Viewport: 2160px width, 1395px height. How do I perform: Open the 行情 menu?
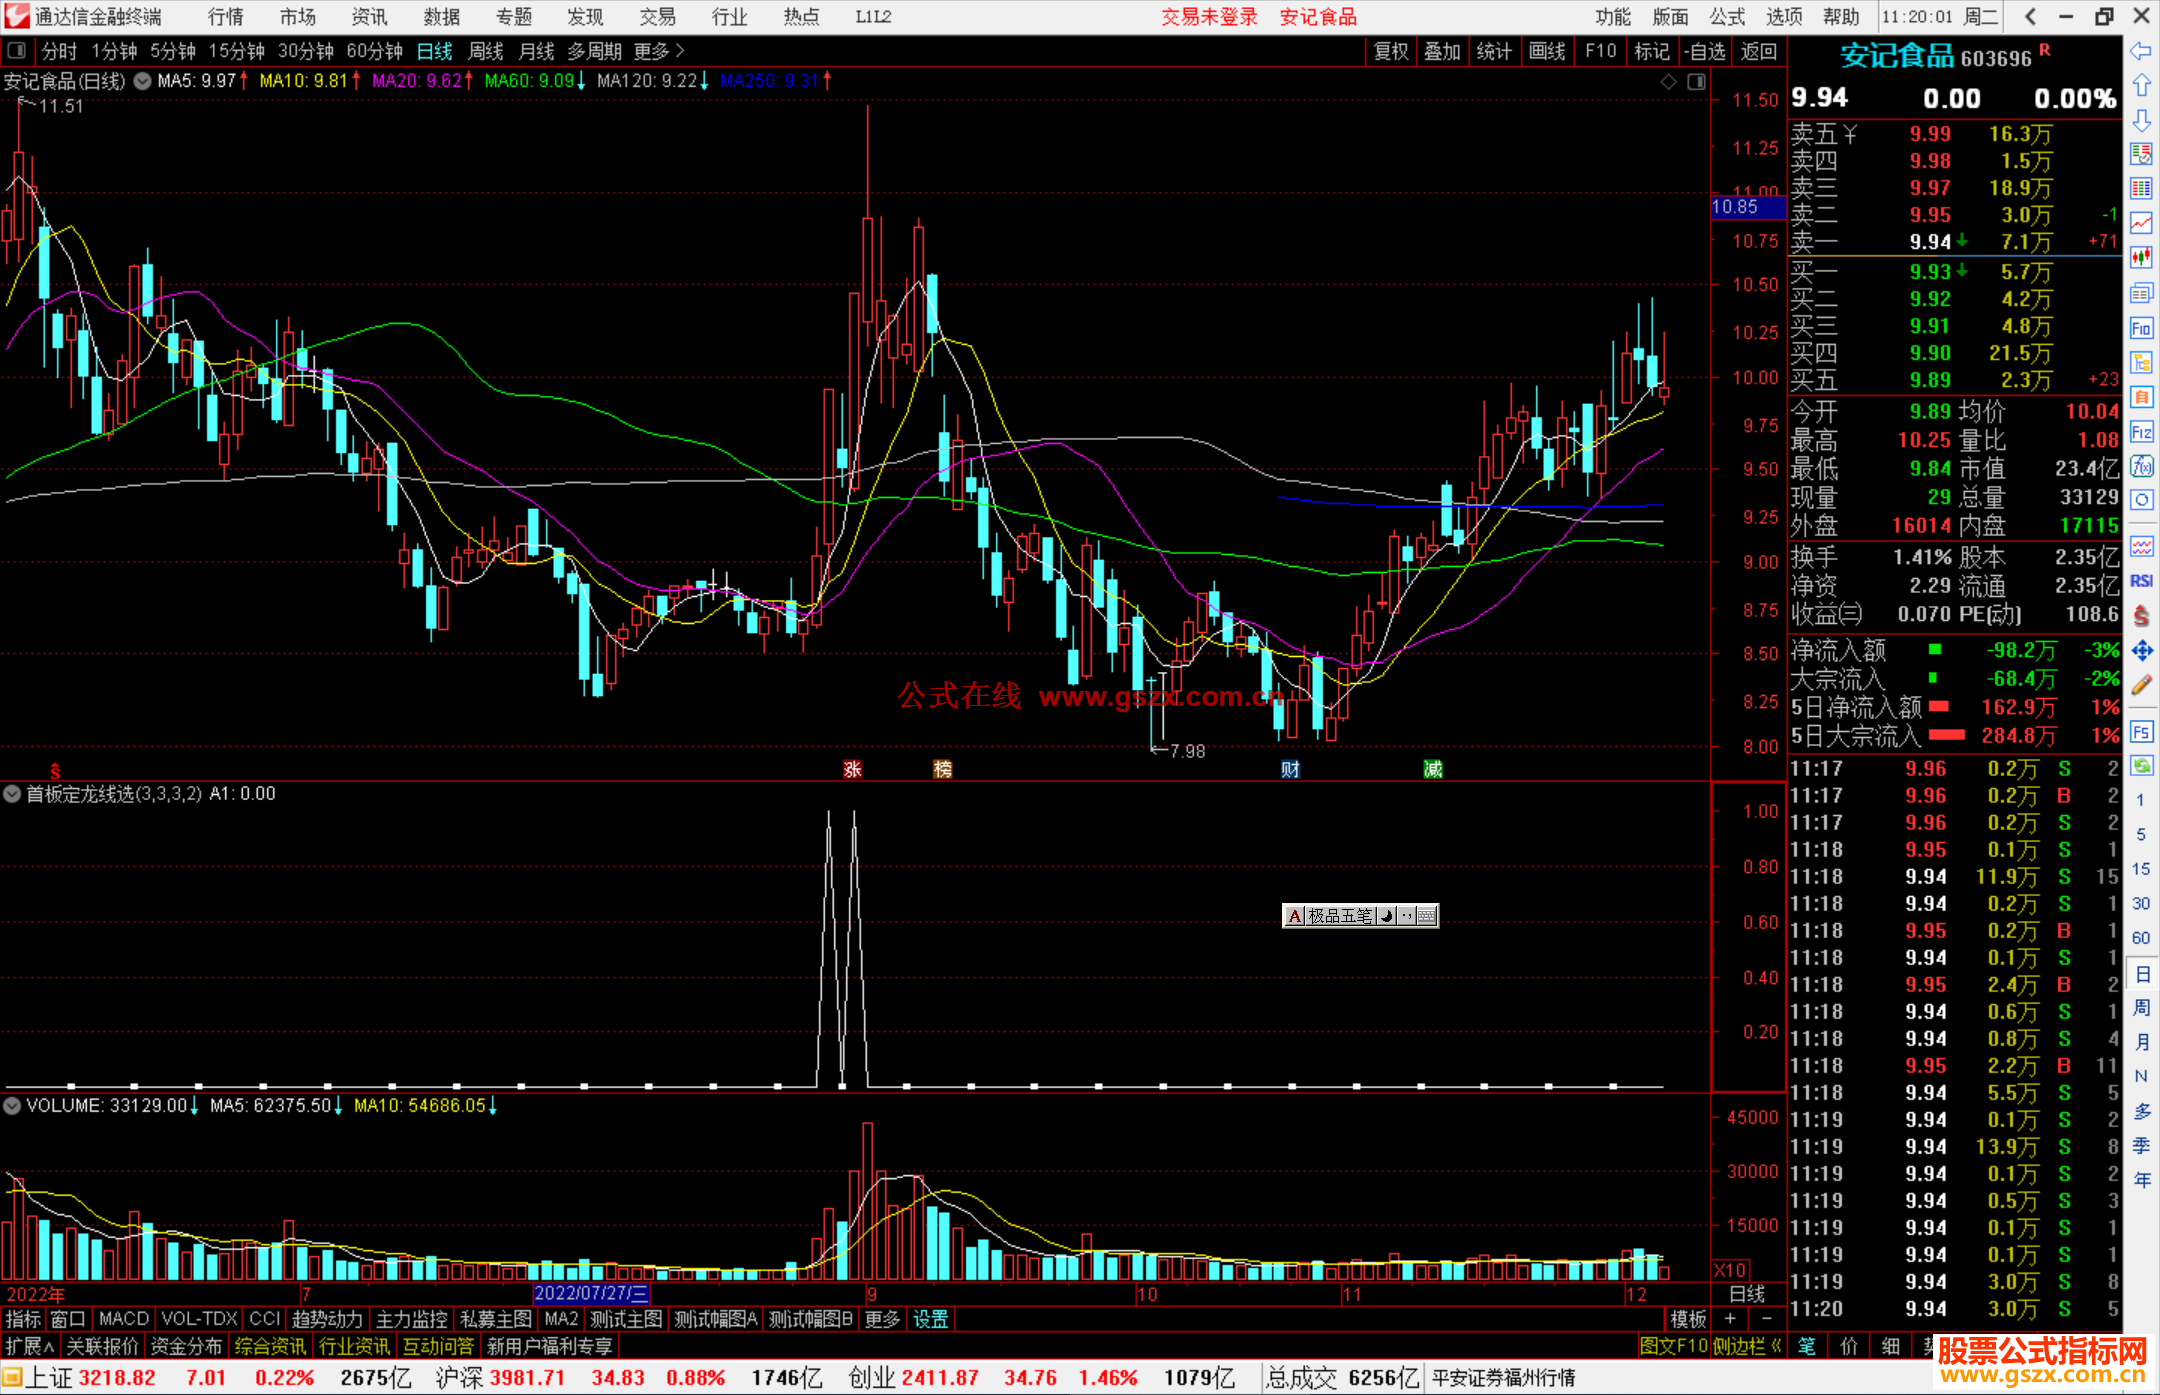click(226, 17)
